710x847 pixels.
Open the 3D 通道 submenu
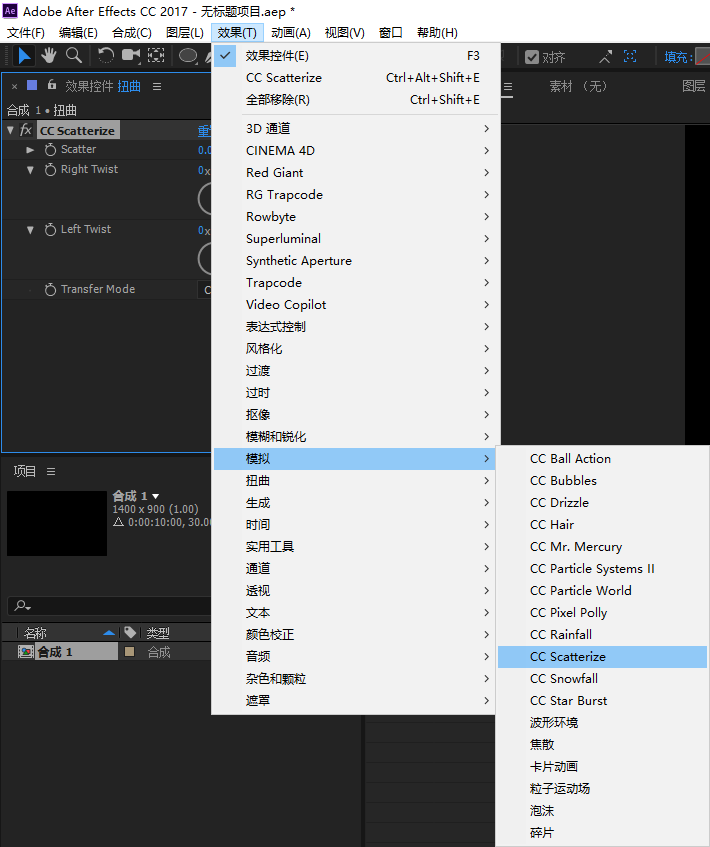point(357,129)
